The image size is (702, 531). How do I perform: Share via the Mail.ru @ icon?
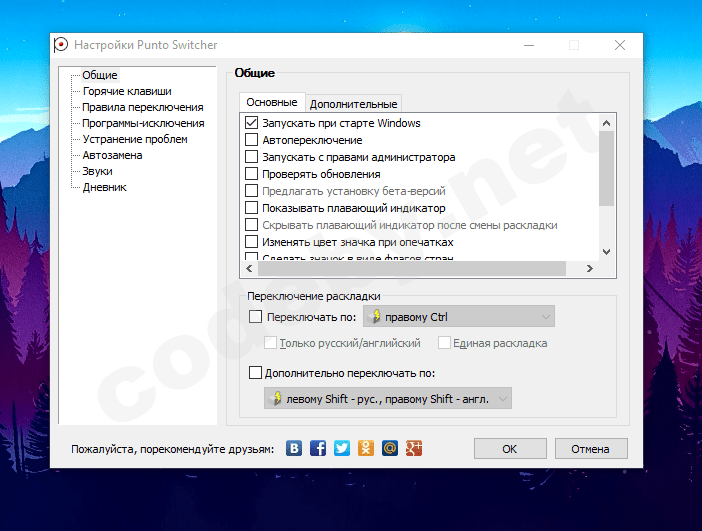[x=390, y=448]
